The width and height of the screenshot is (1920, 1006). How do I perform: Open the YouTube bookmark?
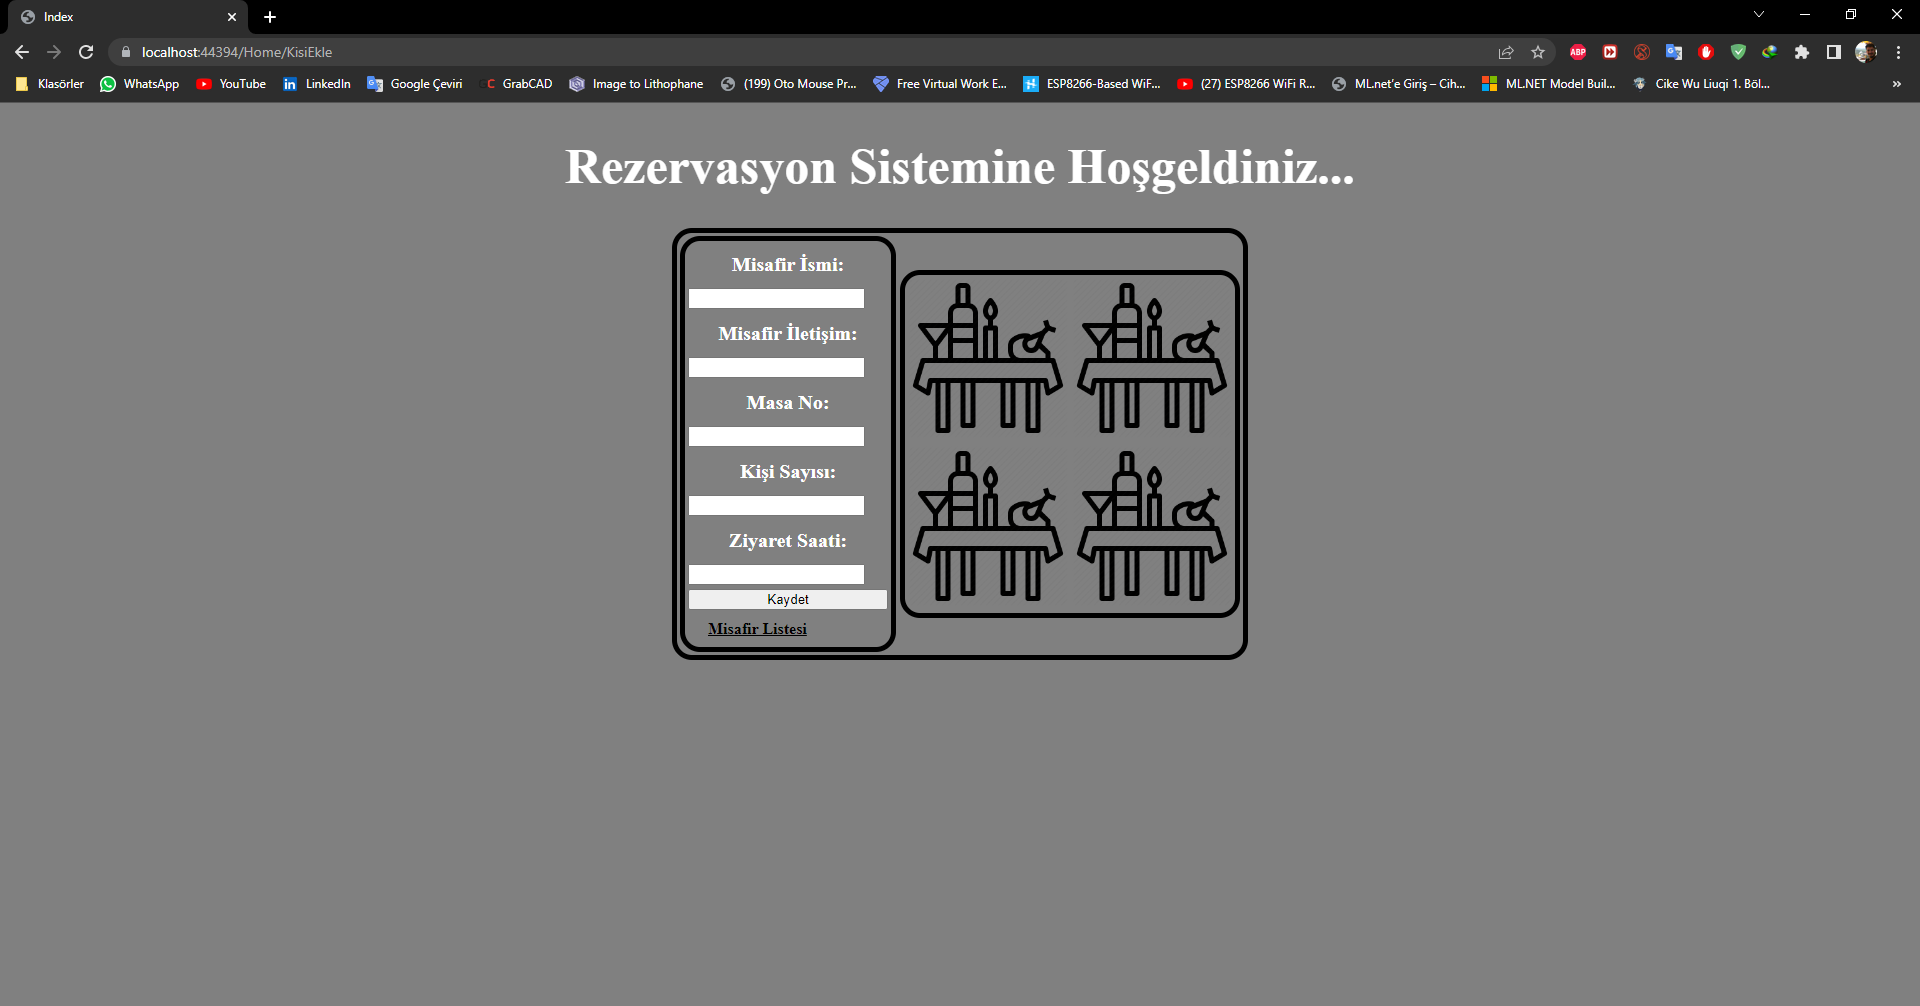231,84
